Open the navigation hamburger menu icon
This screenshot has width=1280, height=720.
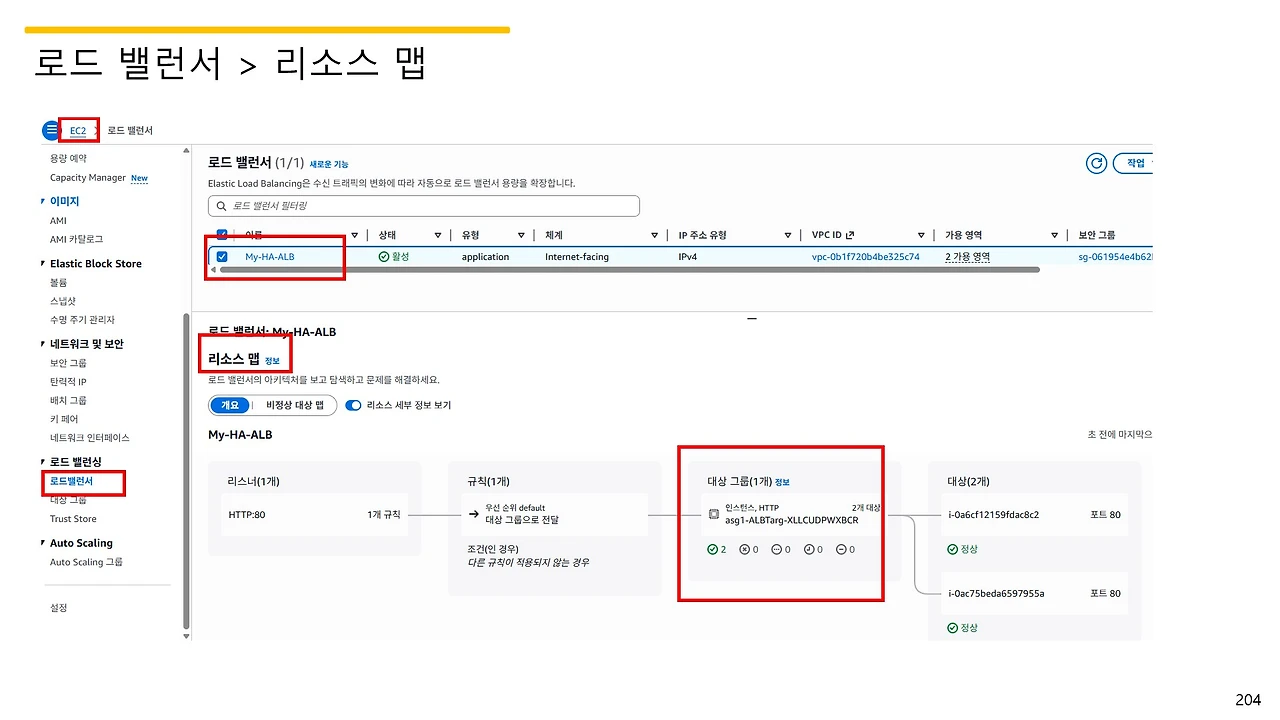coord(50,129)
